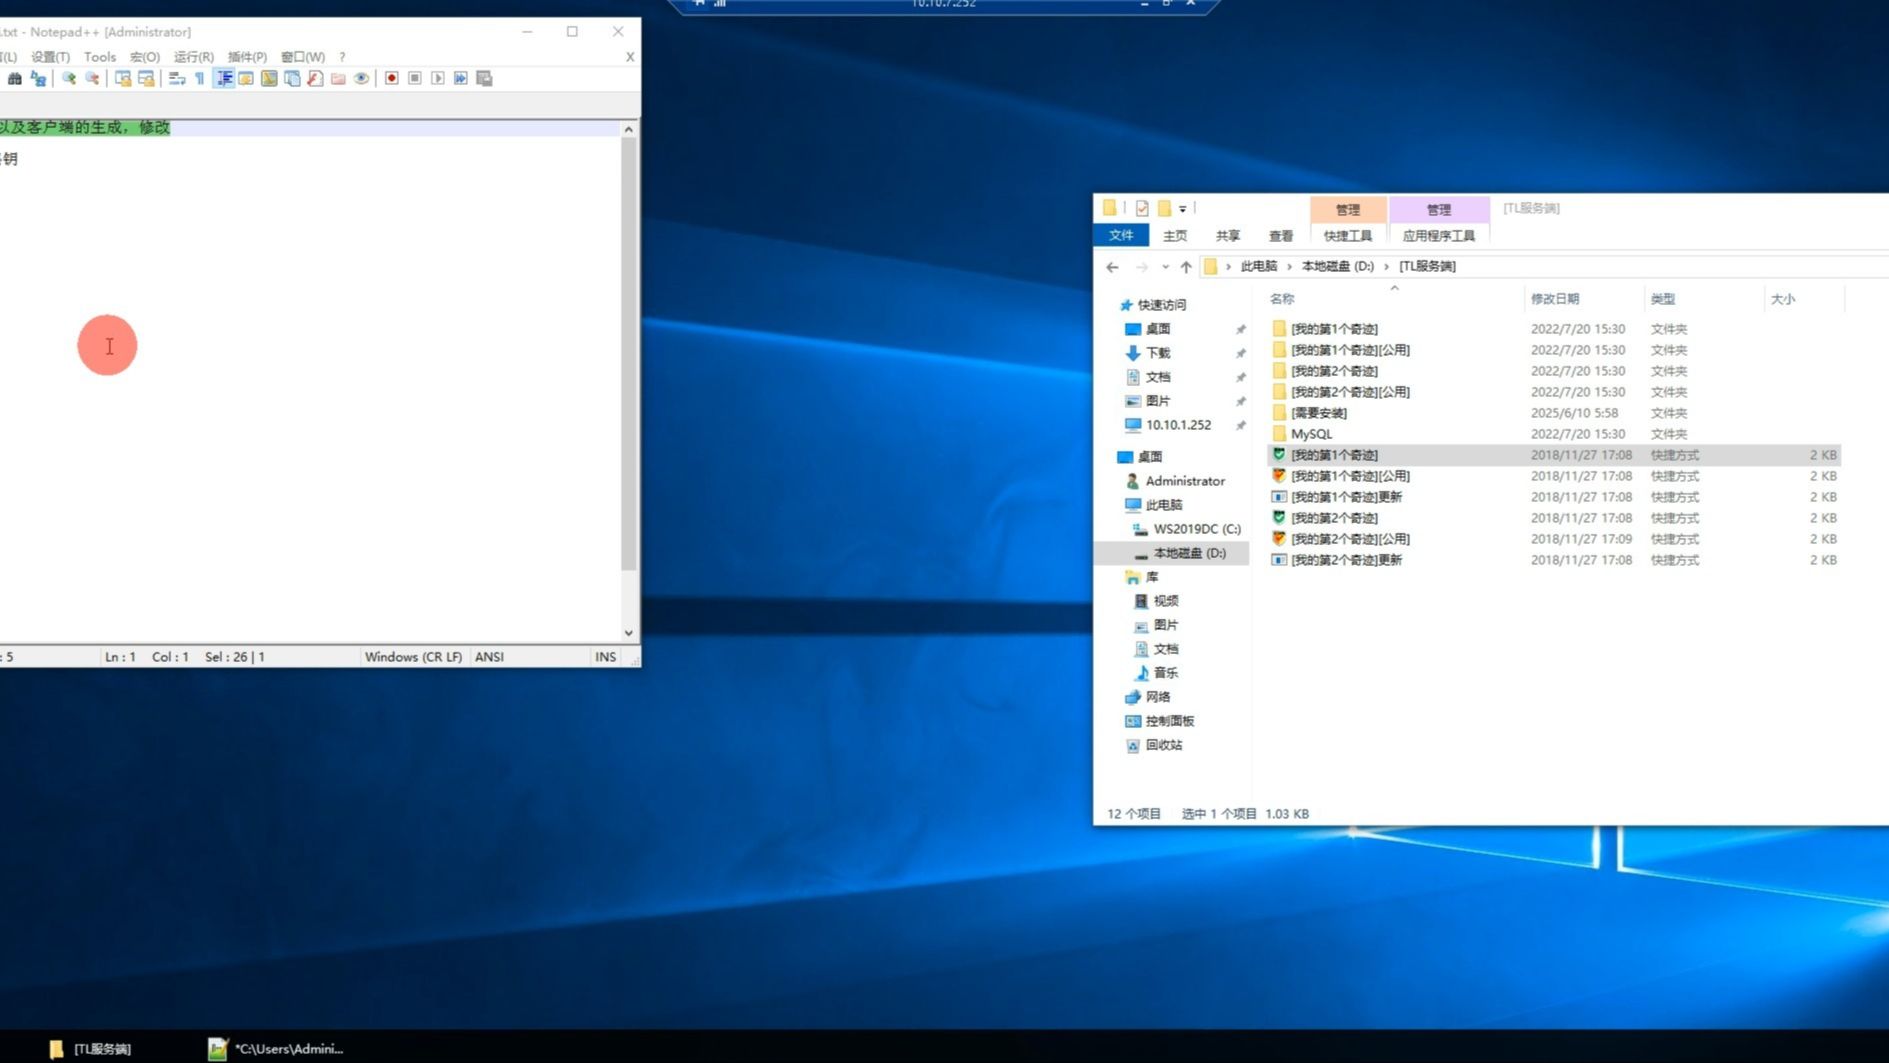Click the Zoom In magnifier icon
This screenshot has height=1063, width=1889.
69,78
